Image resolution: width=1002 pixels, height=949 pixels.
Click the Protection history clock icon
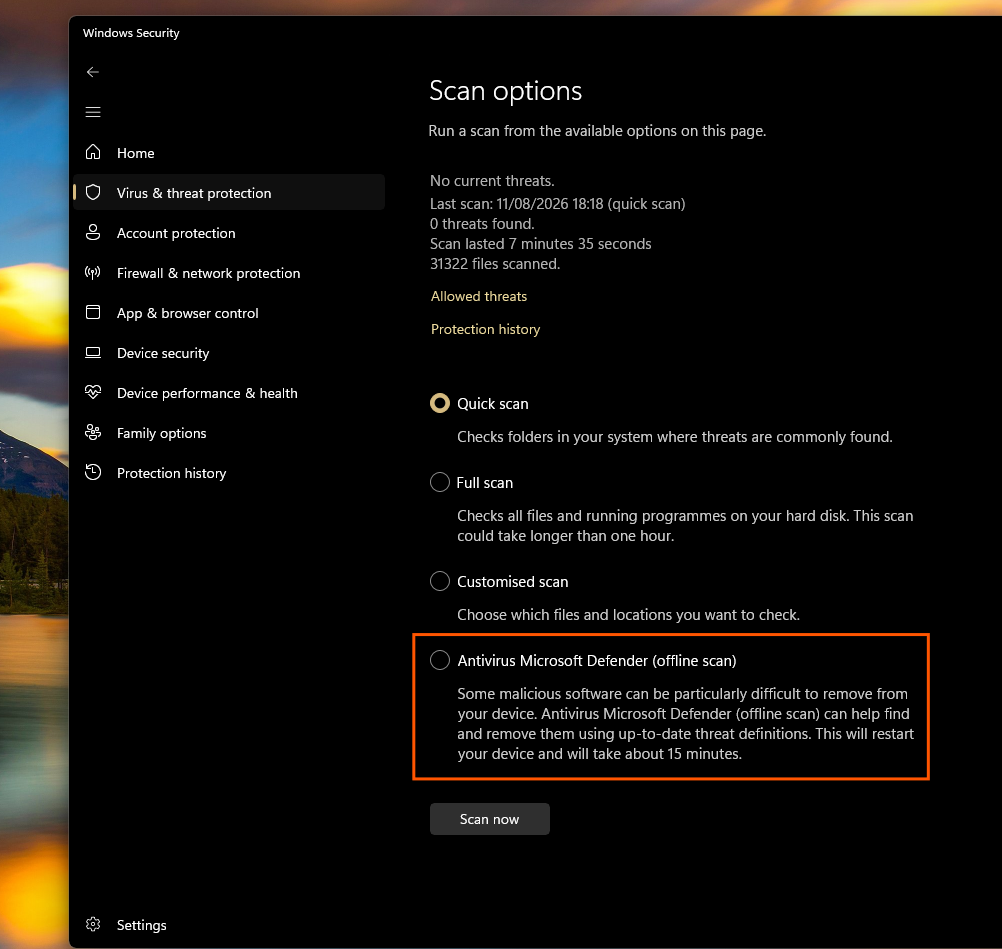click(x=93, y=472)
